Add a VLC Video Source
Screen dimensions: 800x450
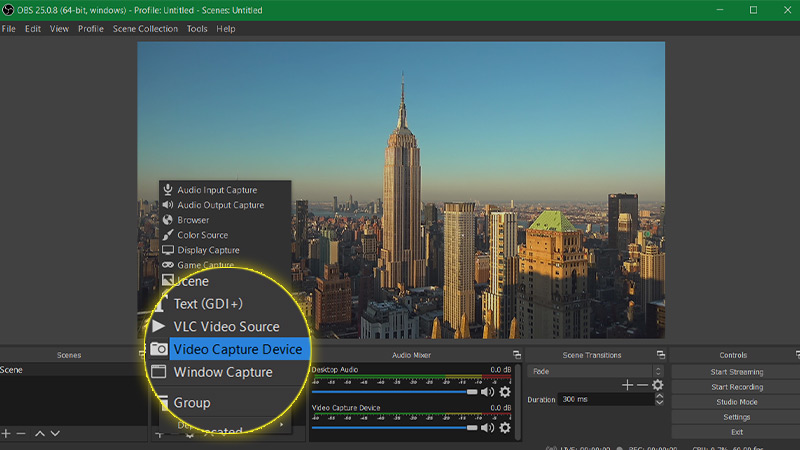point(227,327)
